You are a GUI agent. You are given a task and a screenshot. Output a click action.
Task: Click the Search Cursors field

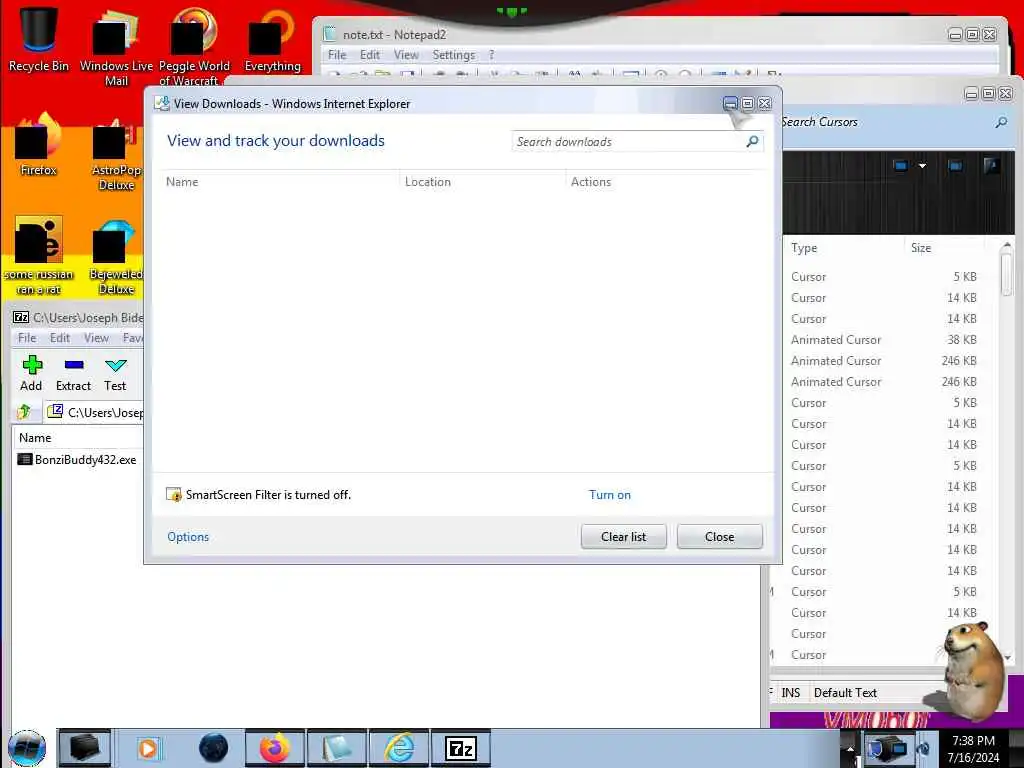[x=895, y=122]
